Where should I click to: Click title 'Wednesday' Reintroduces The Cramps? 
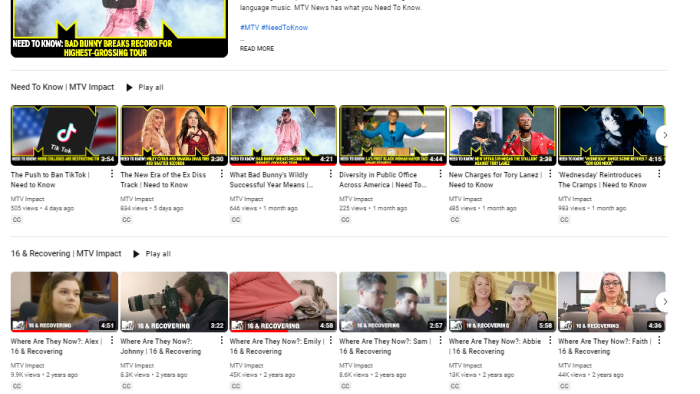(x=603, y=180)
